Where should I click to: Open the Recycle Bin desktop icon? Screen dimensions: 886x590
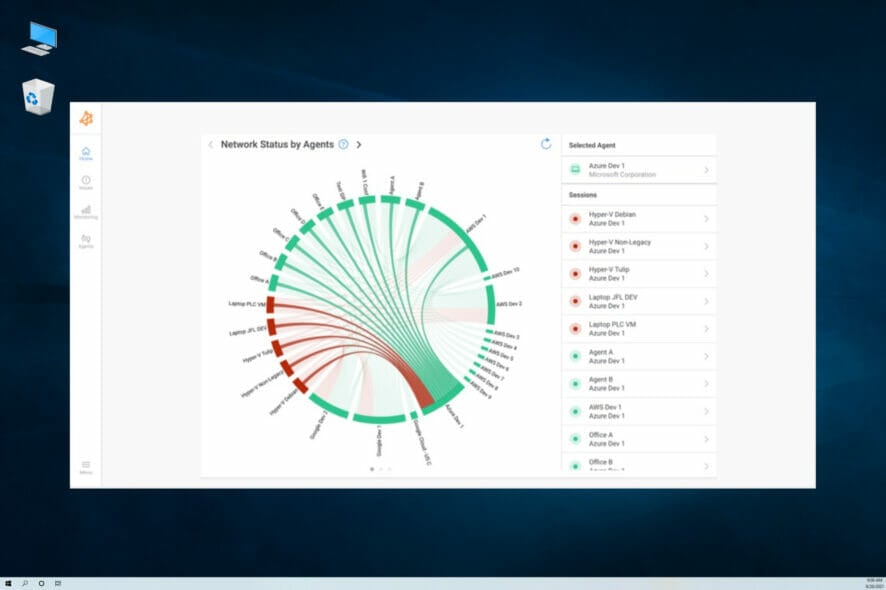38,97
